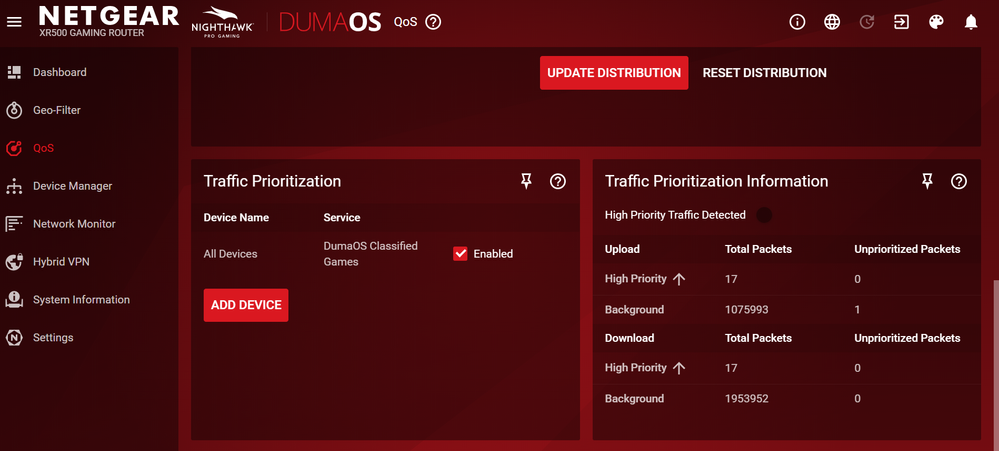The width and height of the screenshot is (999, 451).
Task: Click the Upload section header
Action: (x=622, y=249)
